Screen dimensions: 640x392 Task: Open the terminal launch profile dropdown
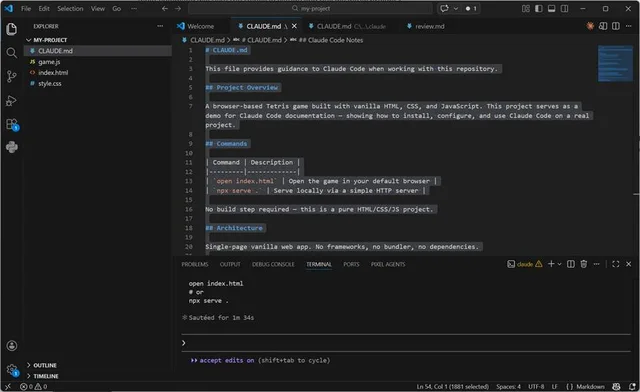559,264
